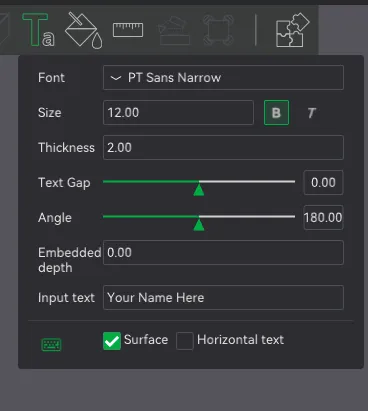
Task: Click the Thickness label
Action: [66, 148]
